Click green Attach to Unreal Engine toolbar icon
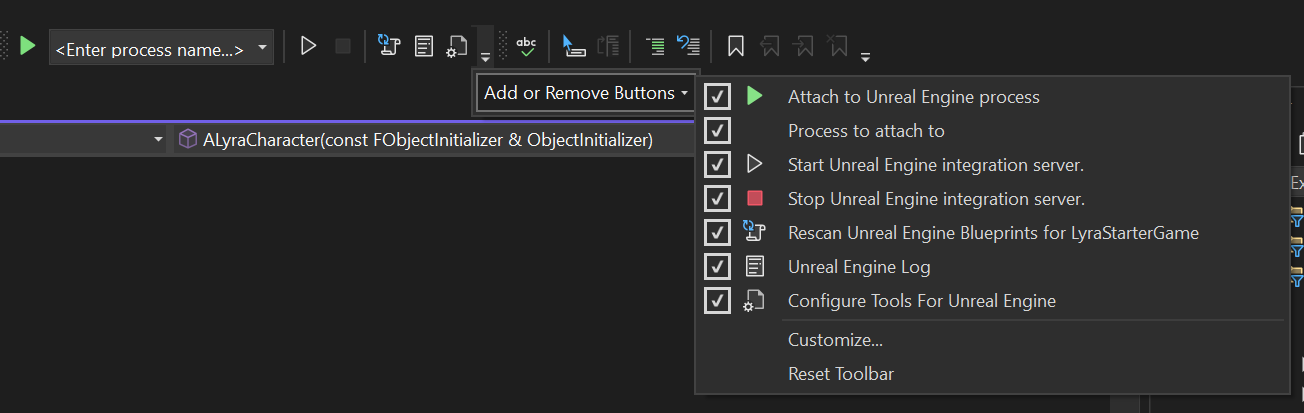 point(28,46)
